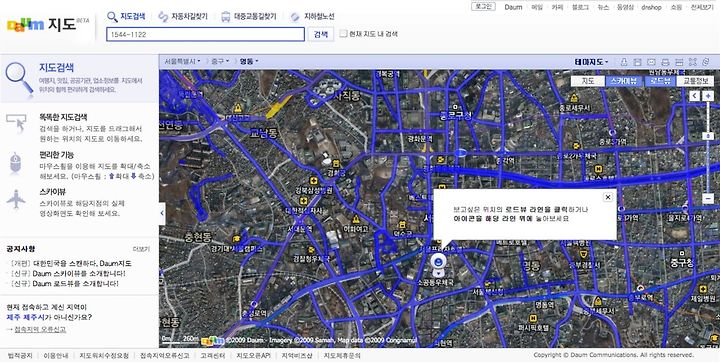Click the palace marker above 경희궁

(337, 164)
